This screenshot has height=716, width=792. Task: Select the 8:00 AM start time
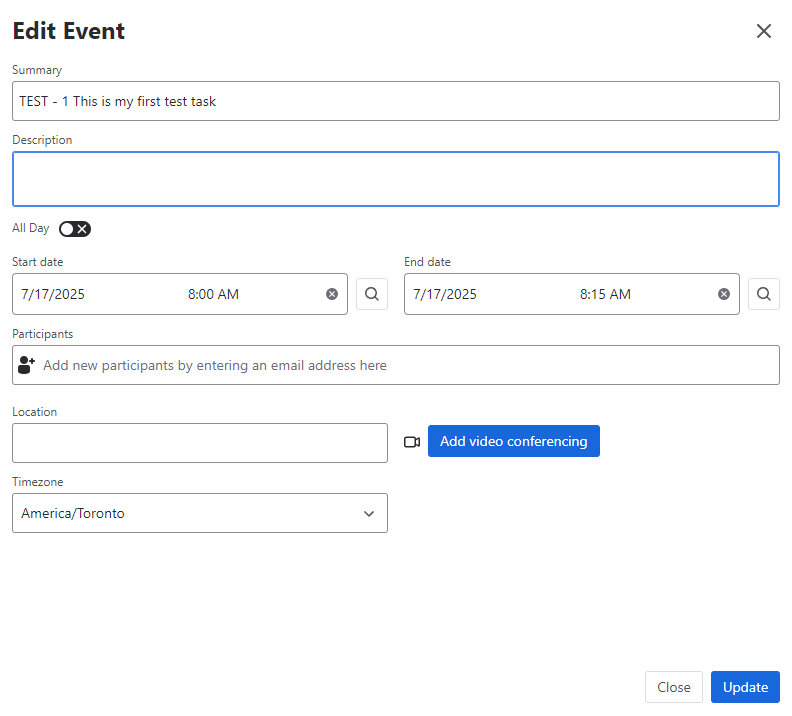(x=213, y=294)
